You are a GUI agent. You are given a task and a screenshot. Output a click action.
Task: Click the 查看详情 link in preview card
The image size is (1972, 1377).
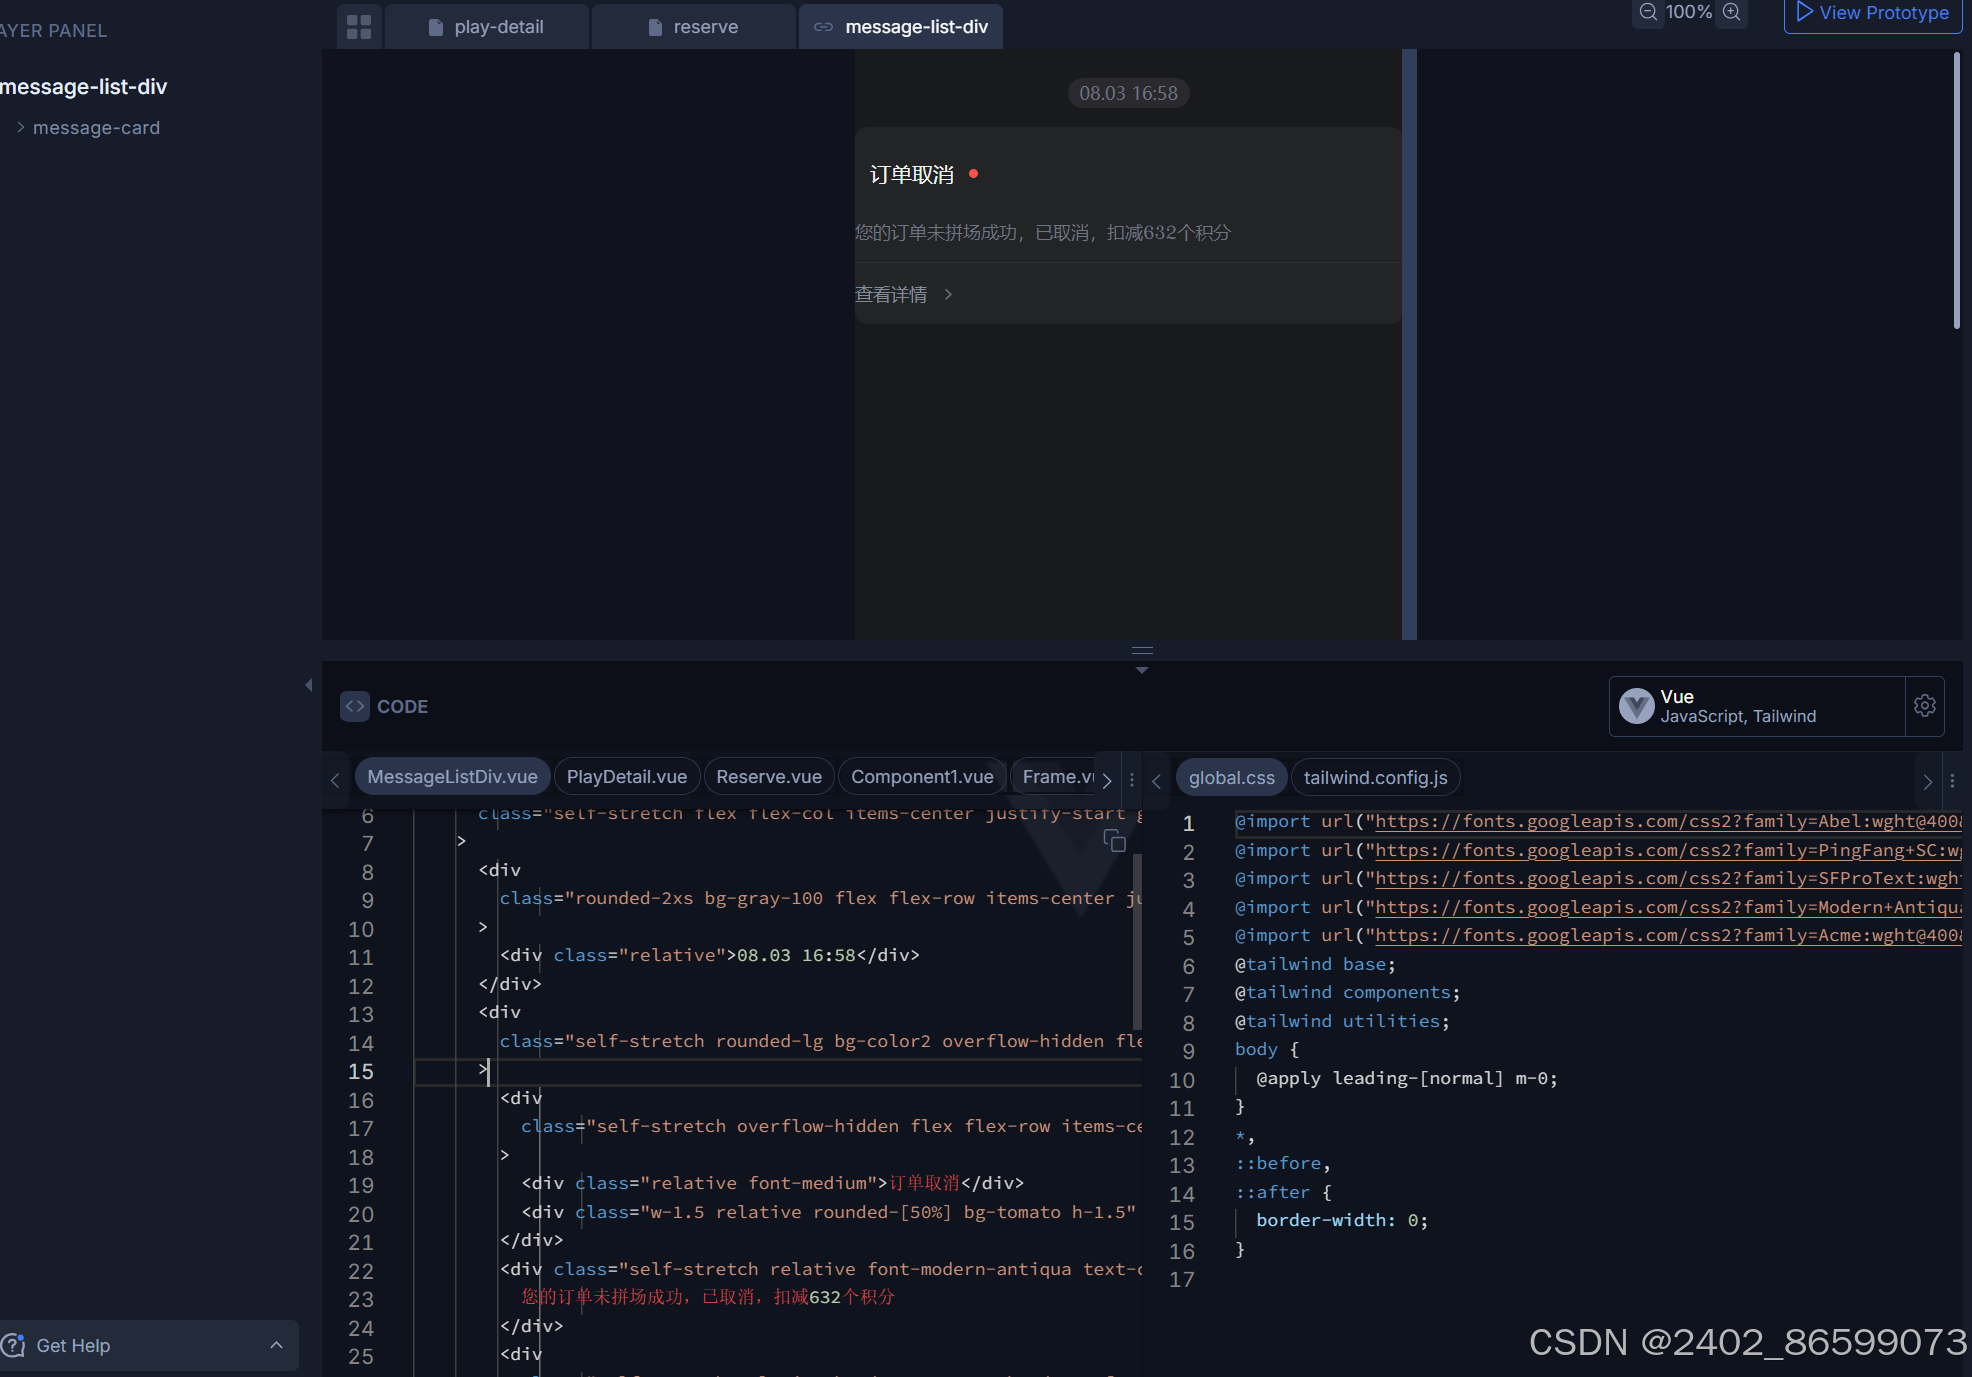pyautogui.click(x=891, y=295)
